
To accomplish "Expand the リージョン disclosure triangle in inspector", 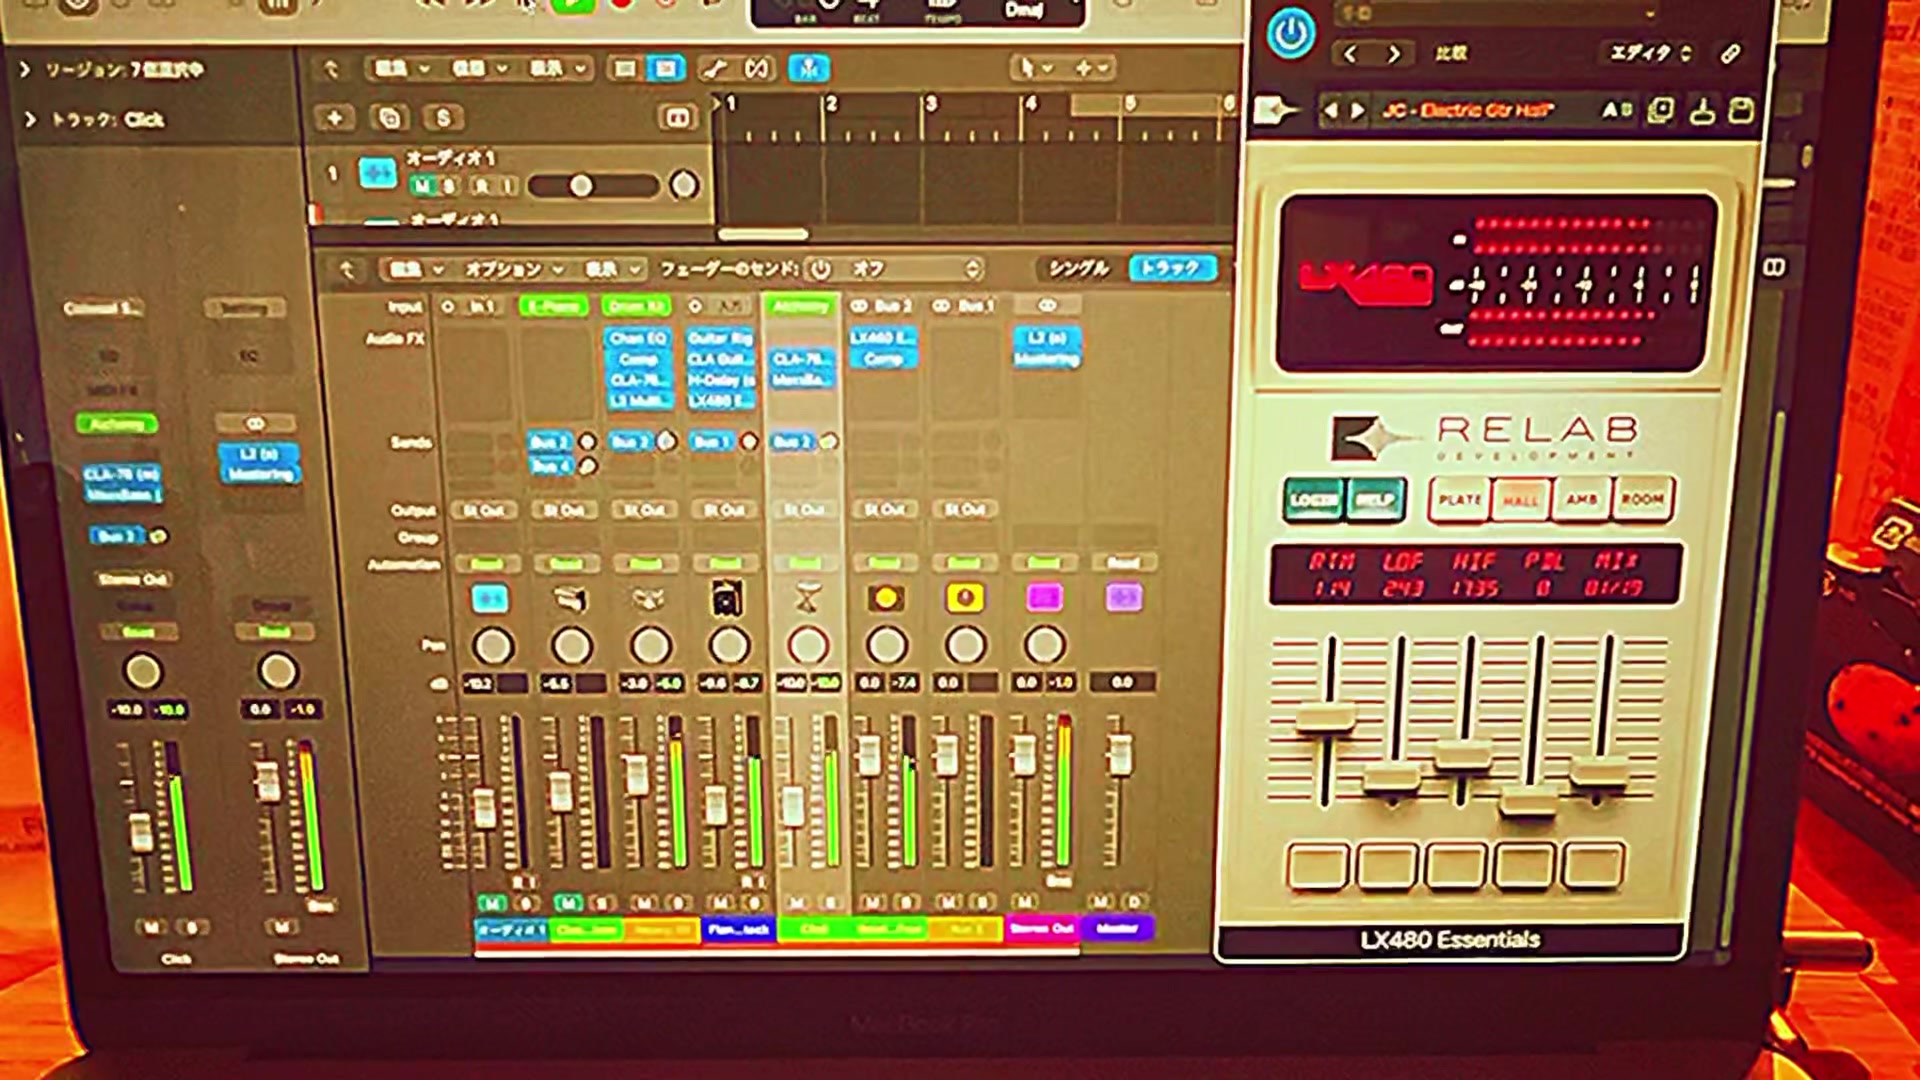I will [25, 69].
